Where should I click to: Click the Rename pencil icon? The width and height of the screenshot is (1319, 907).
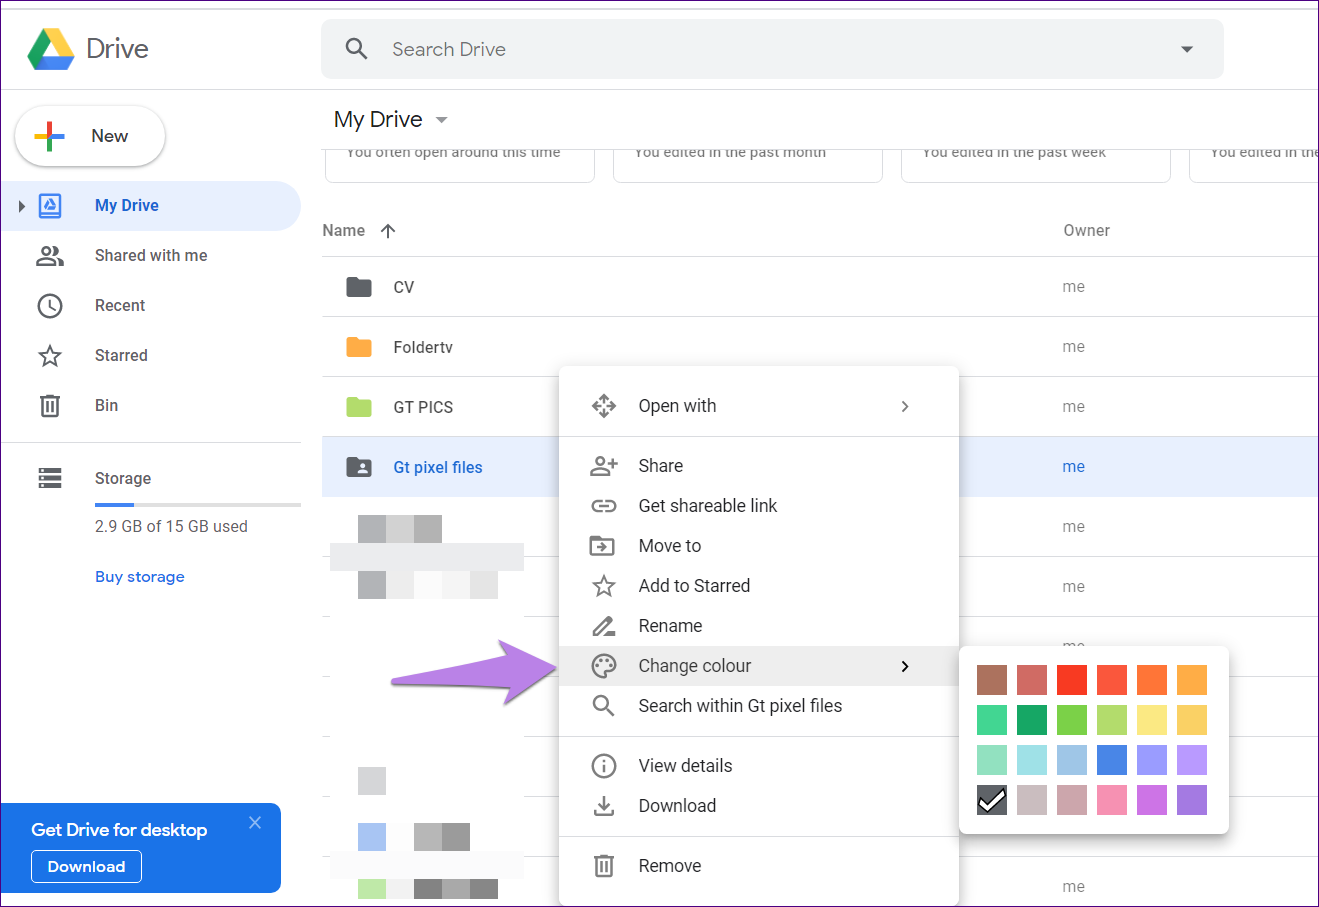tap(604, 625)
